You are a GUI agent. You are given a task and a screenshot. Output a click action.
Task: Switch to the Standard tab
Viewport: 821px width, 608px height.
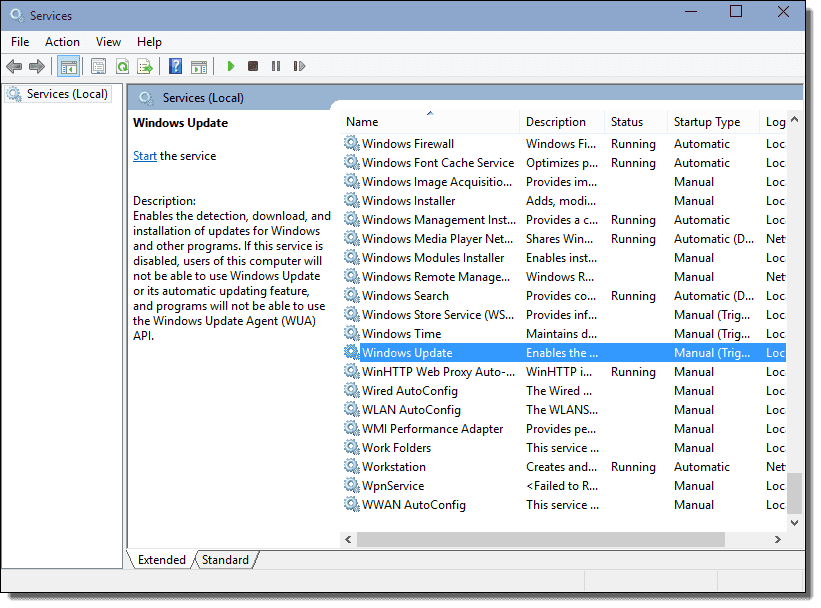coord(225,560)
